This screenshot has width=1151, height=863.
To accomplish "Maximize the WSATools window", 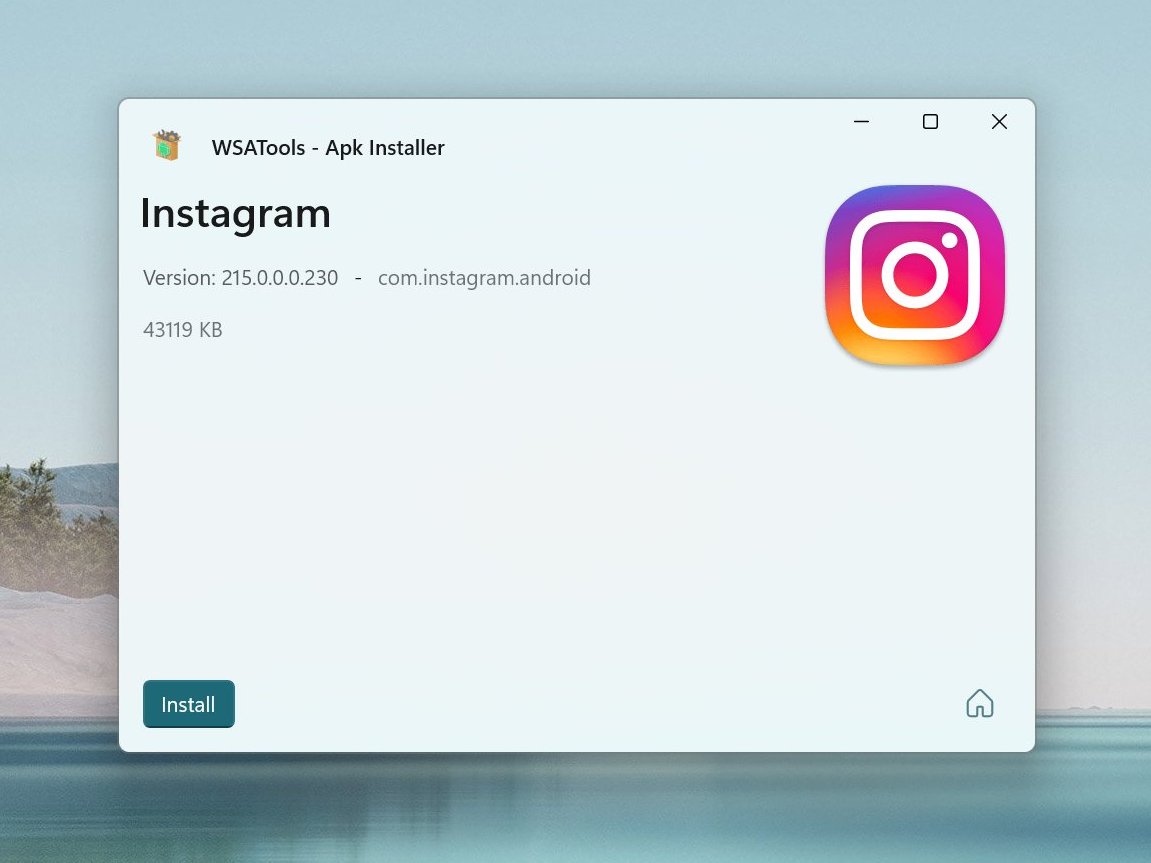I will 930,122.
